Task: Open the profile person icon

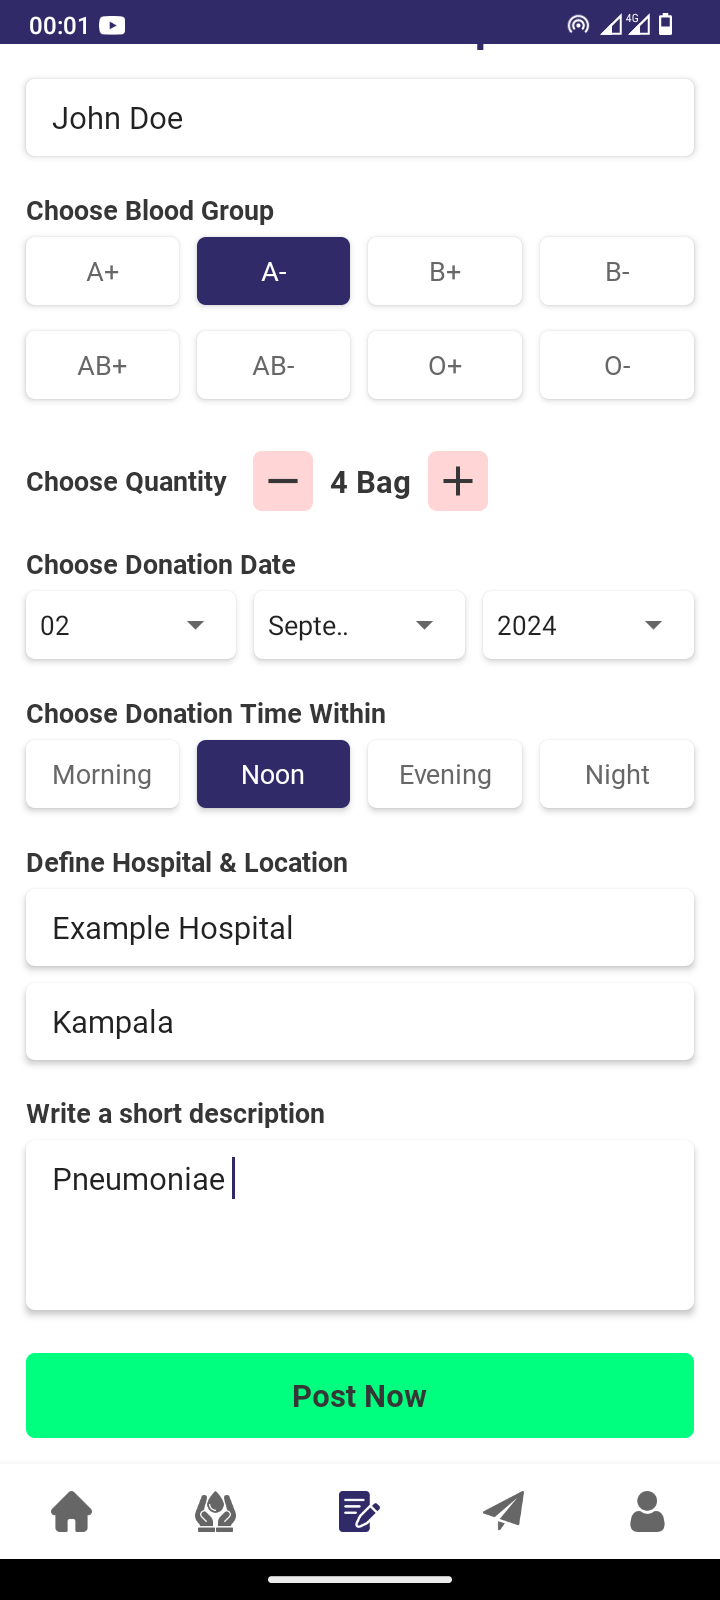Action: [647, 1511]
